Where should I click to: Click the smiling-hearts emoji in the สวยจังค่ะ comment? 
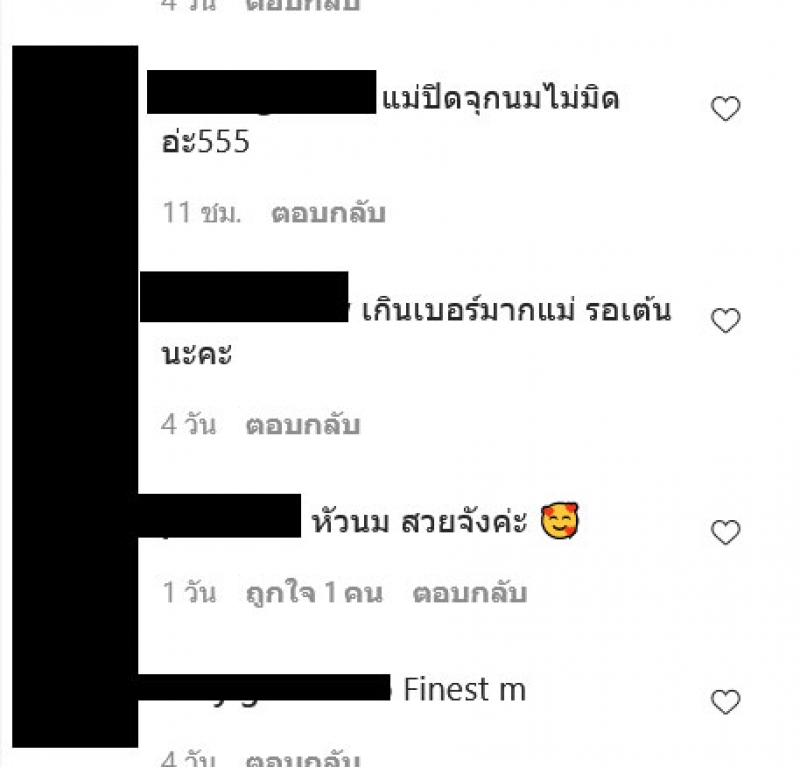click(x=560, y=521)
